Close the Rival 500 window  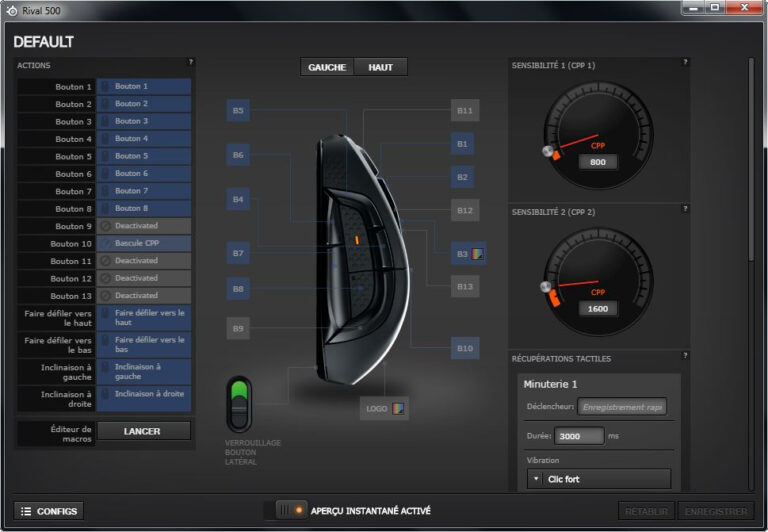click(744, 8)
